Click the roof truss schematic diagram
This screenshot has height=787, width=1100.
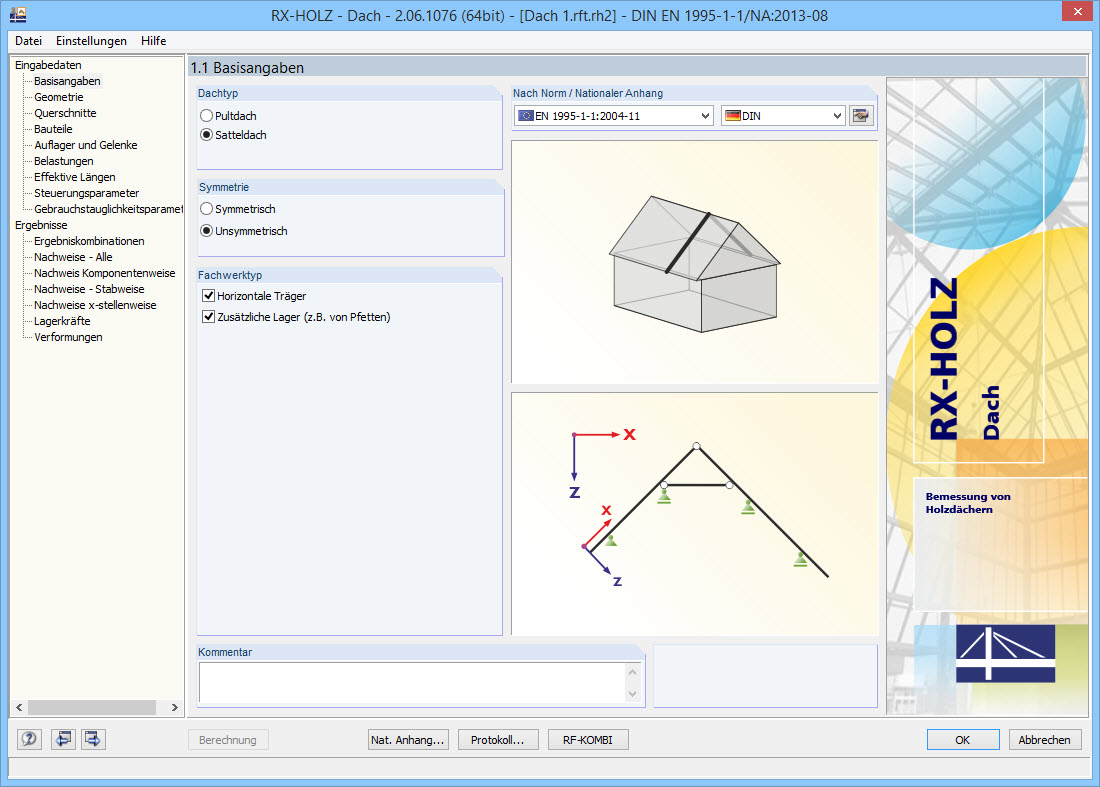(695, 514)
